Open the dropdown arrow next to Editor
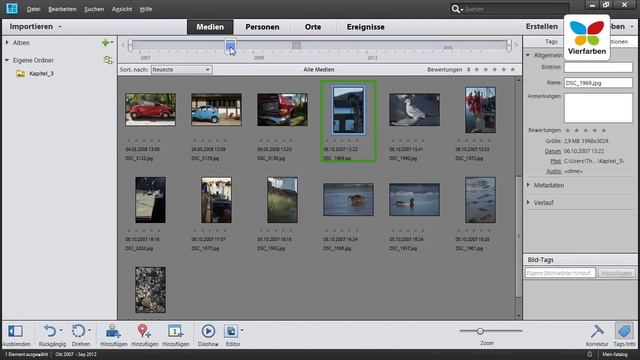Image resolution: width=640 pixels, height=360 pixels. [x=242, y=330]
